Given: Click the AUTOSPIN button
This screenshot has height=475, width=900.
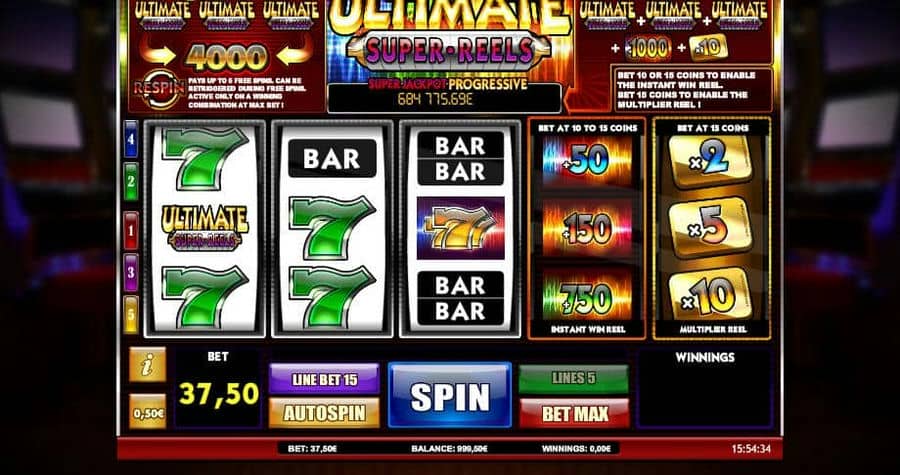Looking at the screenshot, I should pos(324,413).
